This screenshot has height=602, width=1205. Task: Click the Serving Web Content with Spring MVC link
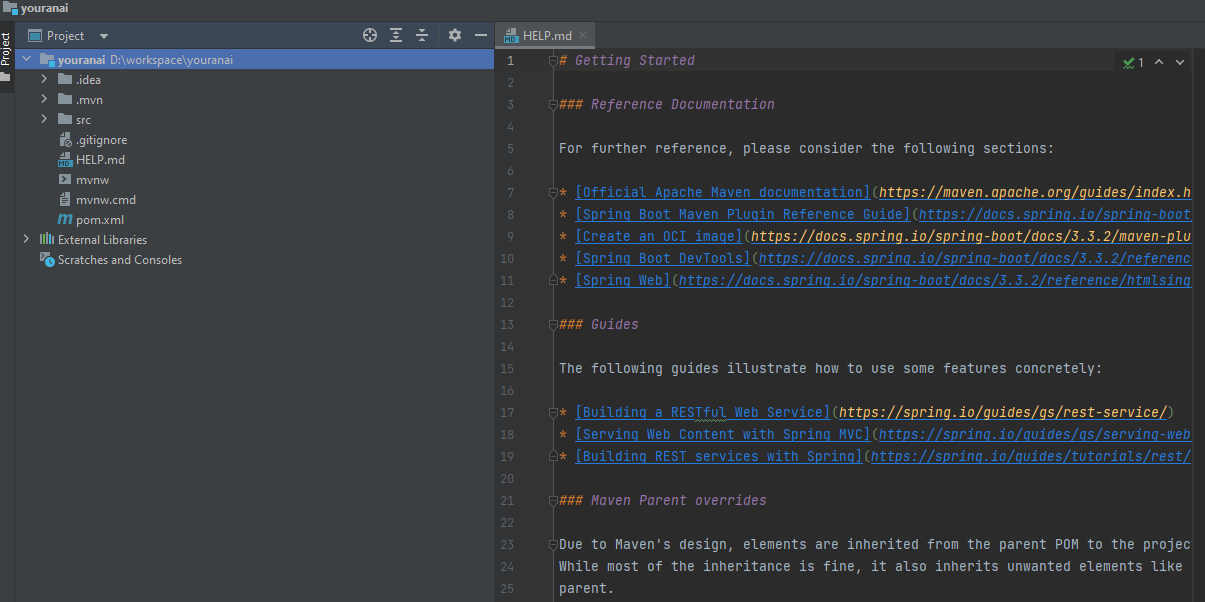click(x=723, y=435)
